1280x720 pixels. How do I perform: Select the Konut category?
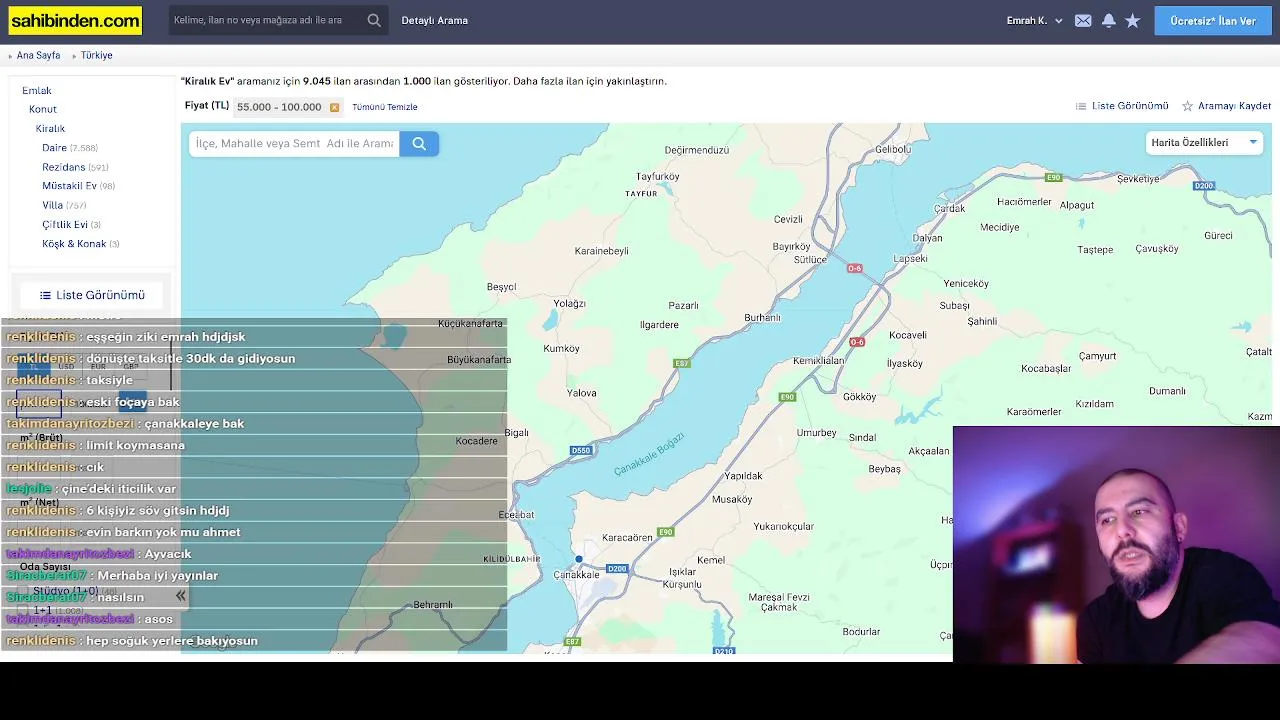[x=43, y=109]
